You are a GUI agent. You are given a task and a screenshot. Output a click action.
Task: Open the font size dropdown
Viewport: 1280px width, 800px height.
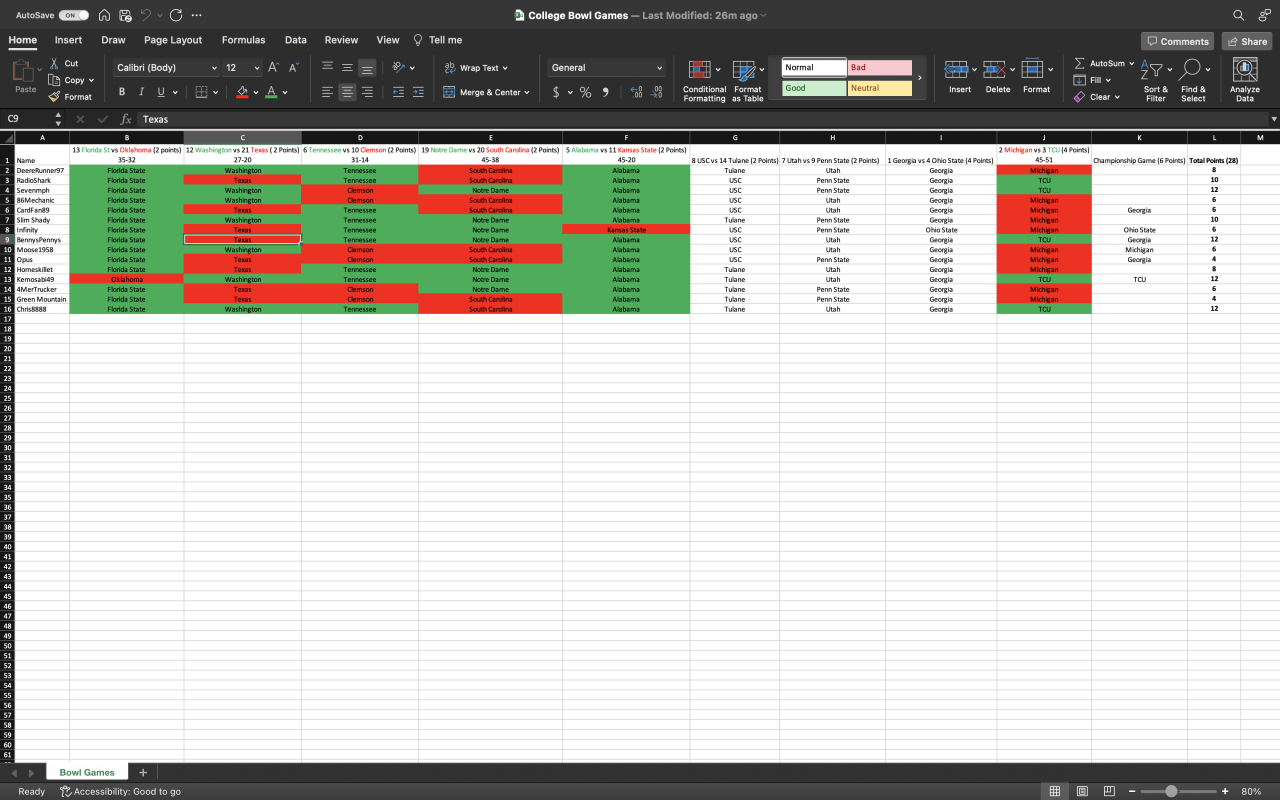tap(256, 68)
